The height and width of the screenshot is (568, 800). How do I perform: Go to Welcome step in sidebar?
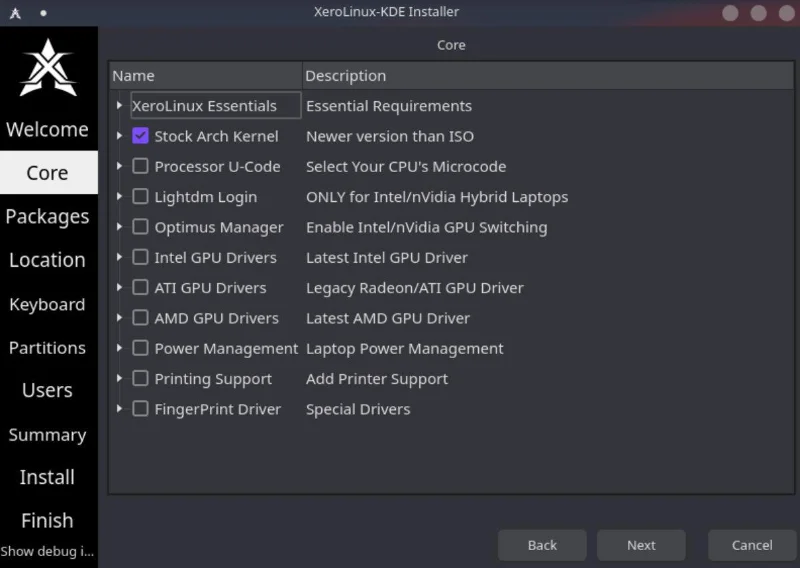[47, 129]
